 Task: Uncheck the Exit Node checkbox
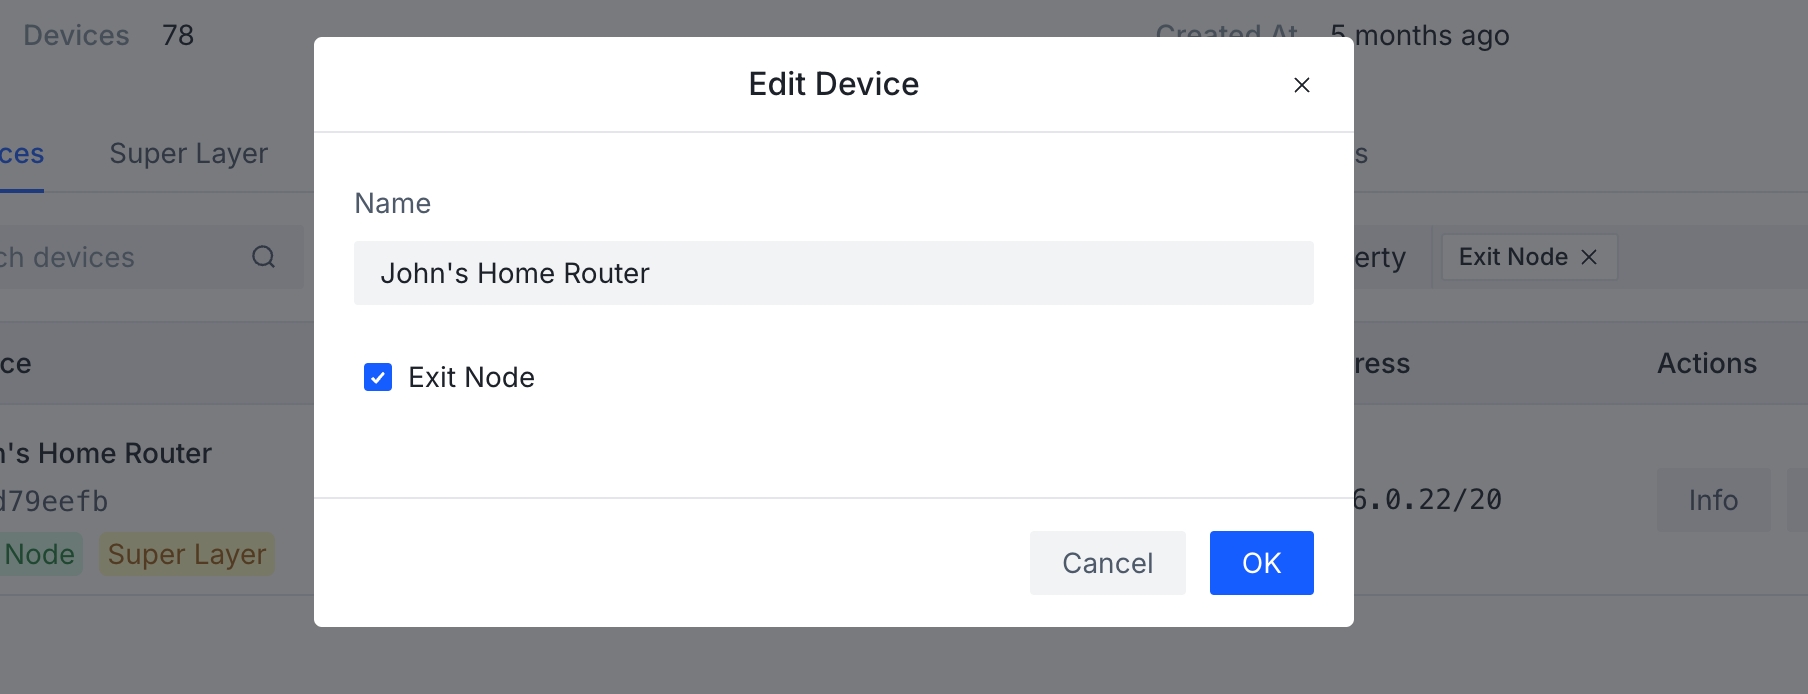[378, 377]
